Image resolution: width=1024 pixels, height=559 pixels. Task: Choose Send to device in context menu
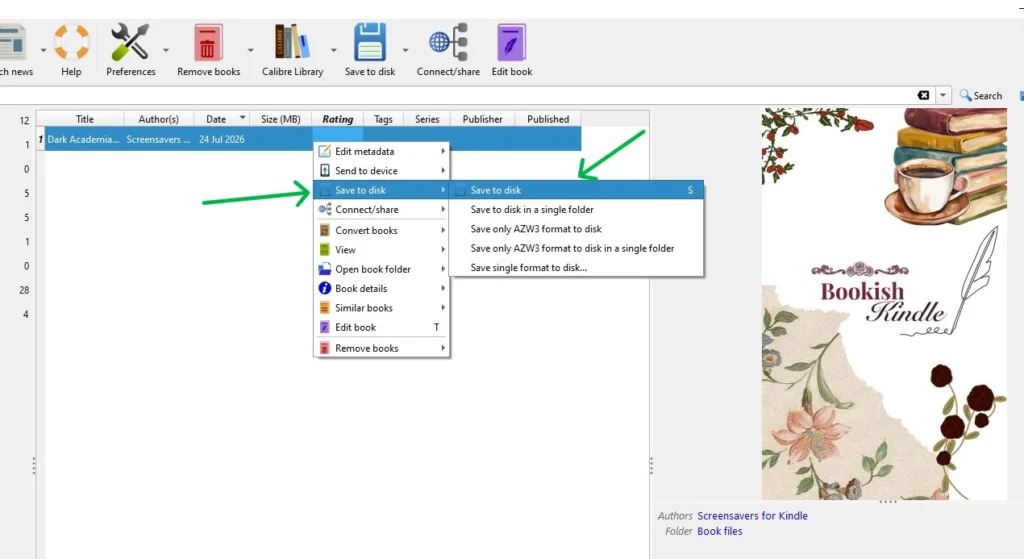[382, 170]
